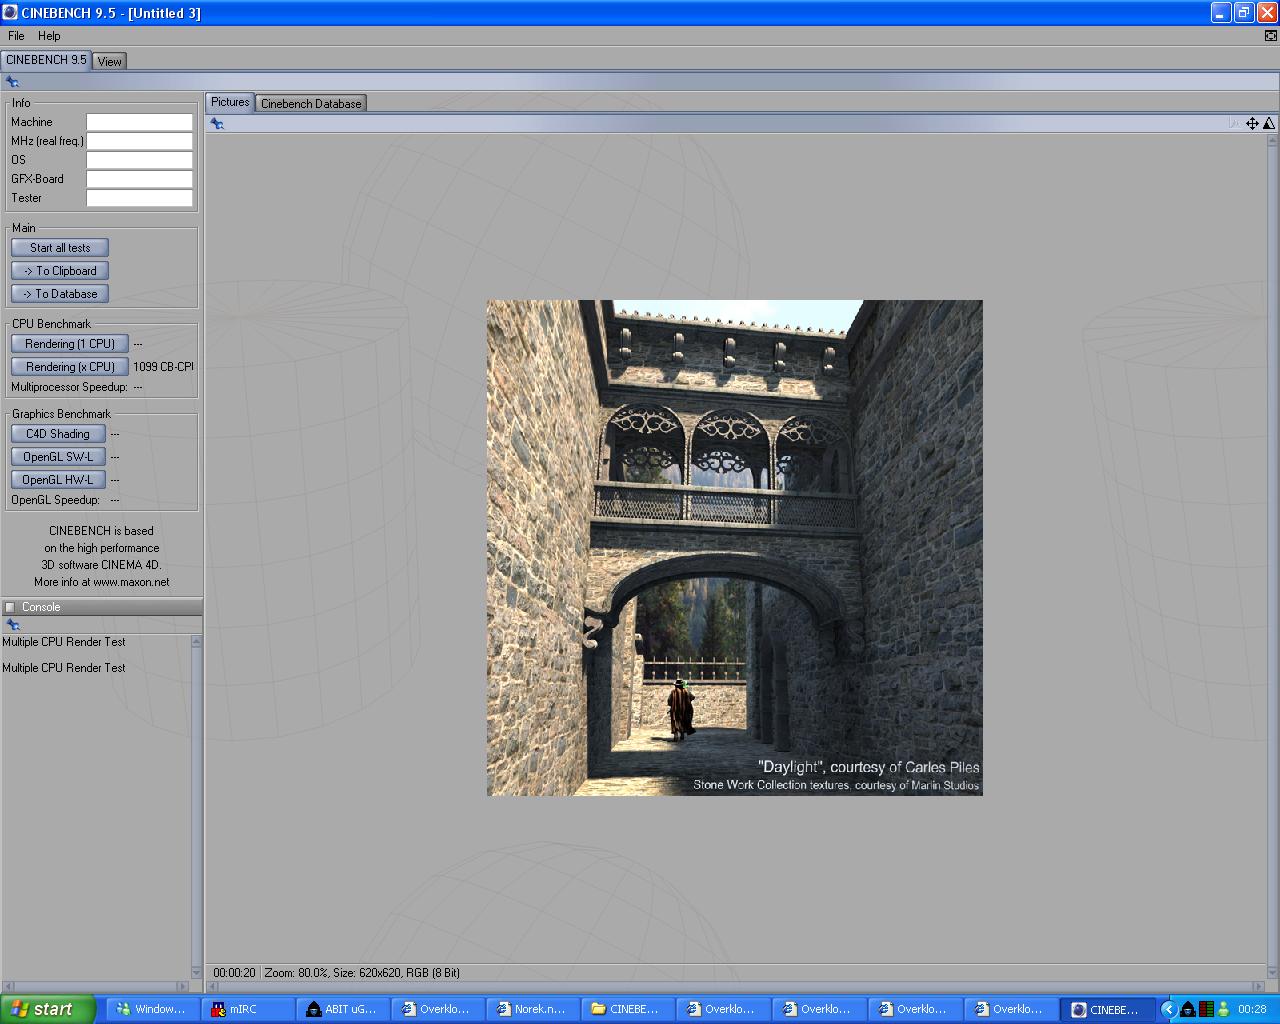The image size is (1280, 1024).
Task: Click the OpenGL Speedup label
Action: click(55, 500)
